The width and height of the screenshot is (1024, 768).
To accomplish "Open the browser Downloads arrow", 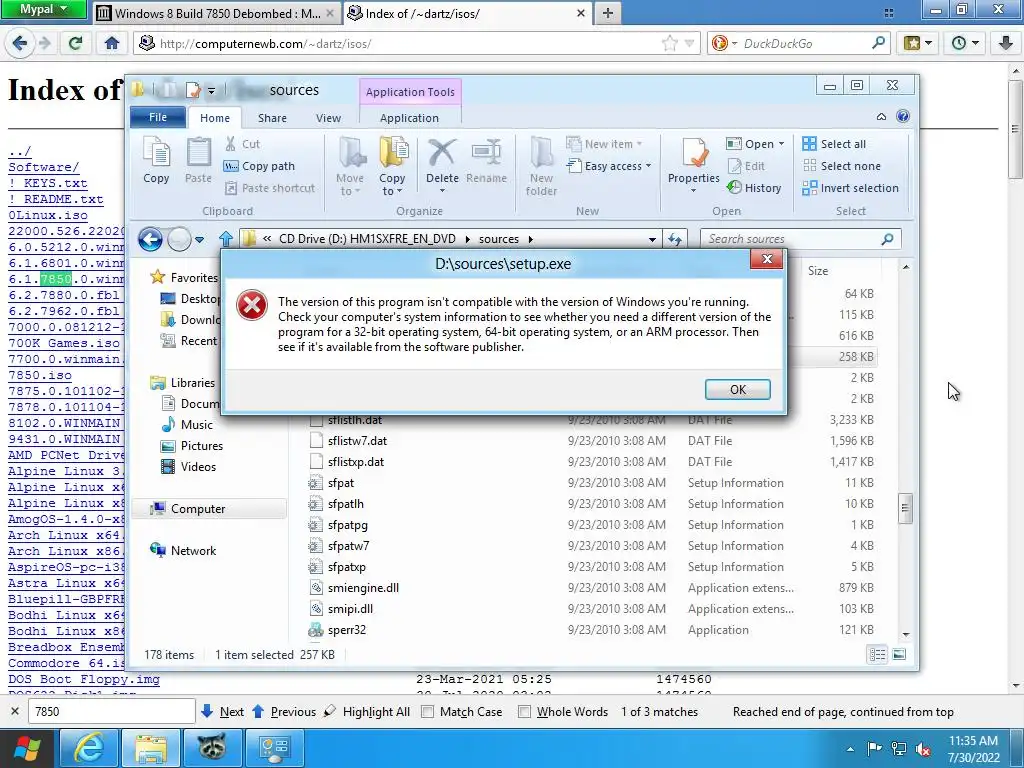I will pos(1006,43).
